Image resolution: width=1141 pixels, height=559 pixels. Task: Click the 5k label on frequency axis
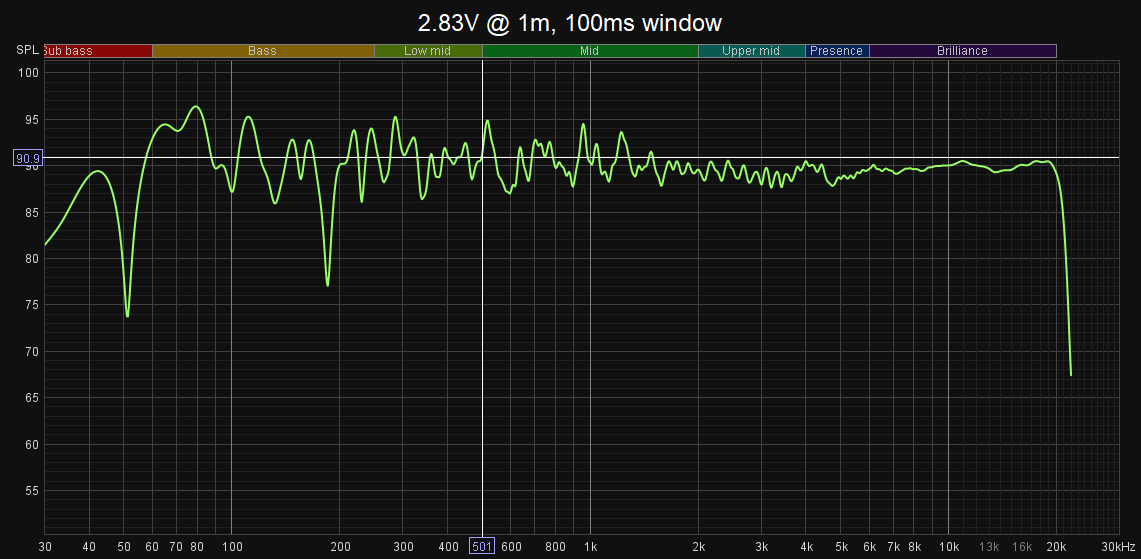click(841, 547)
